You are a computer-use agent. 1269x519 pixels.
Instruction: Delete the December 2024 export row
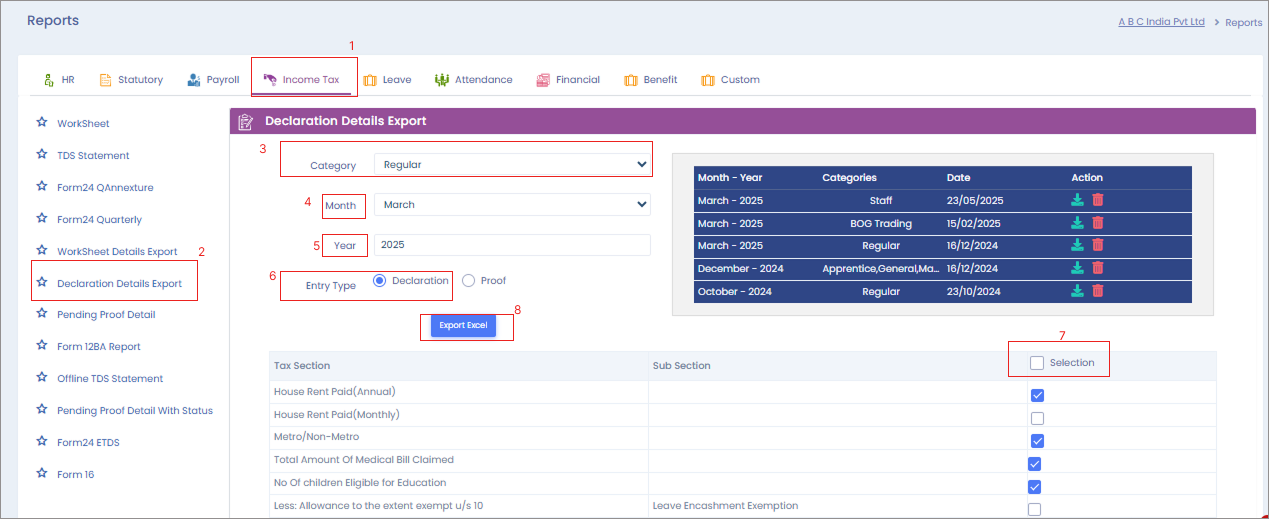[1098, 268]
